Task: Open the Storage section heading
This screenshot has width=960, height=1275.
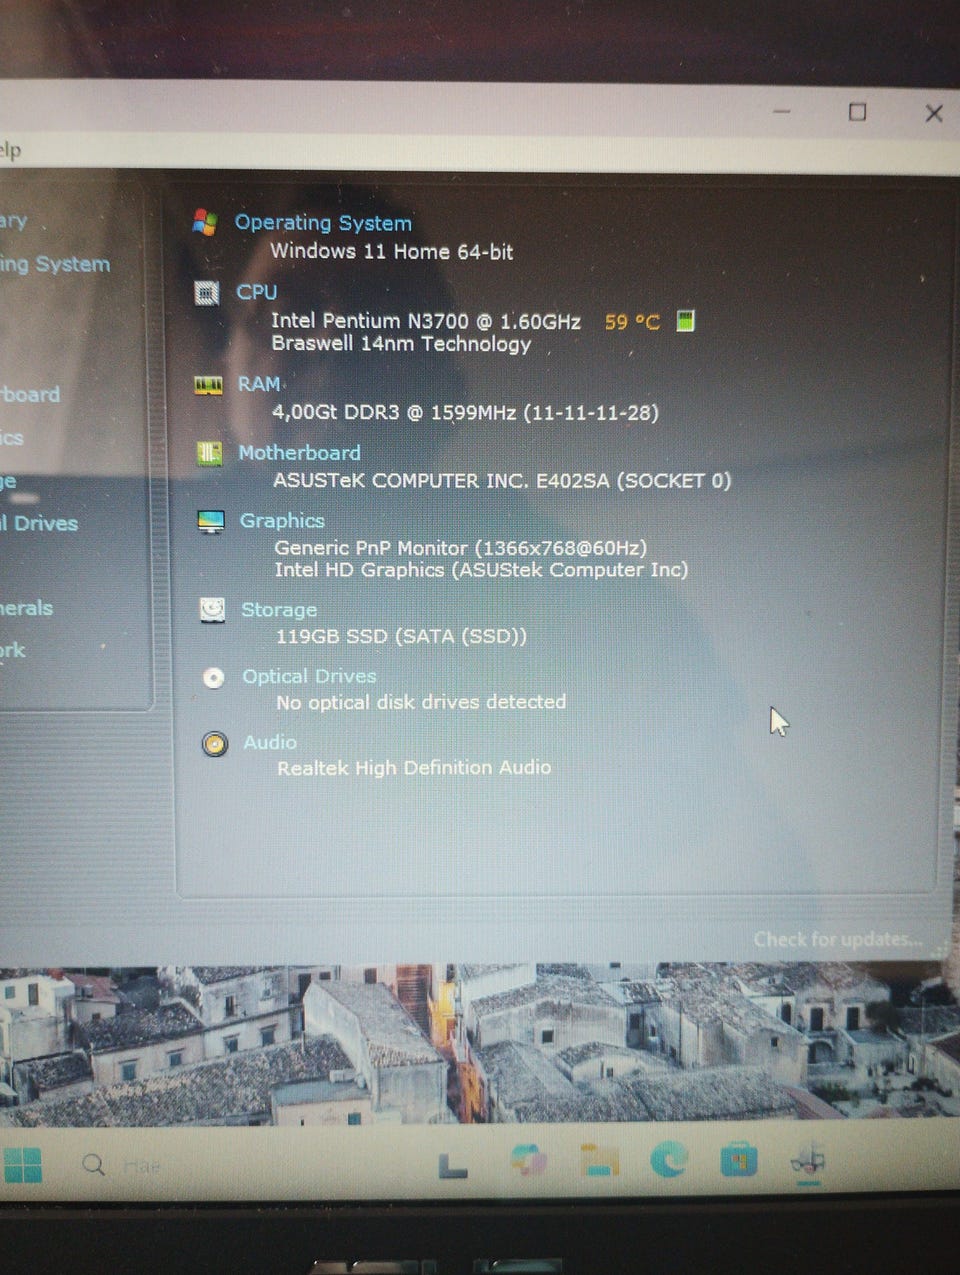Action: tap(279, 610)
